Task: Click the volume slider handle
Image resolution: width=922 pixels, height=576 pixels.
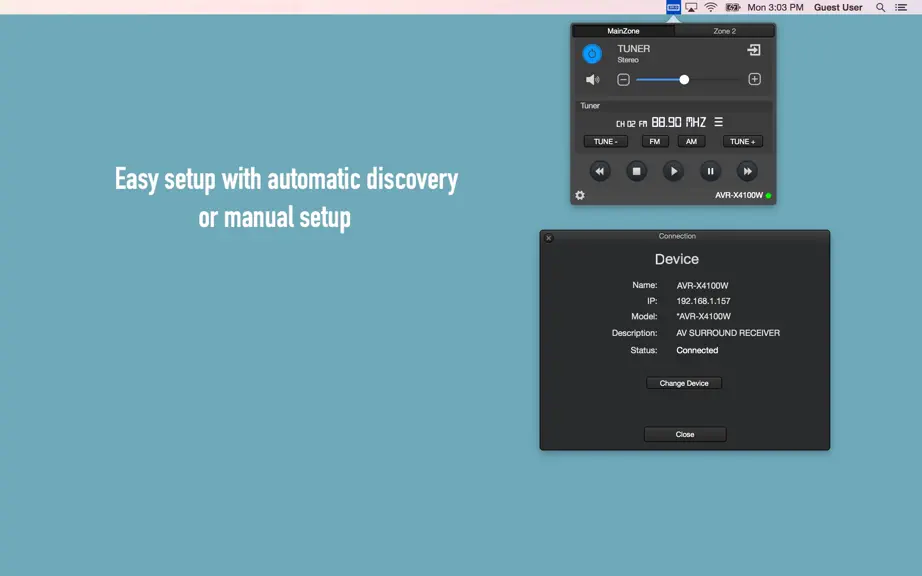Action: click(684, 79)
